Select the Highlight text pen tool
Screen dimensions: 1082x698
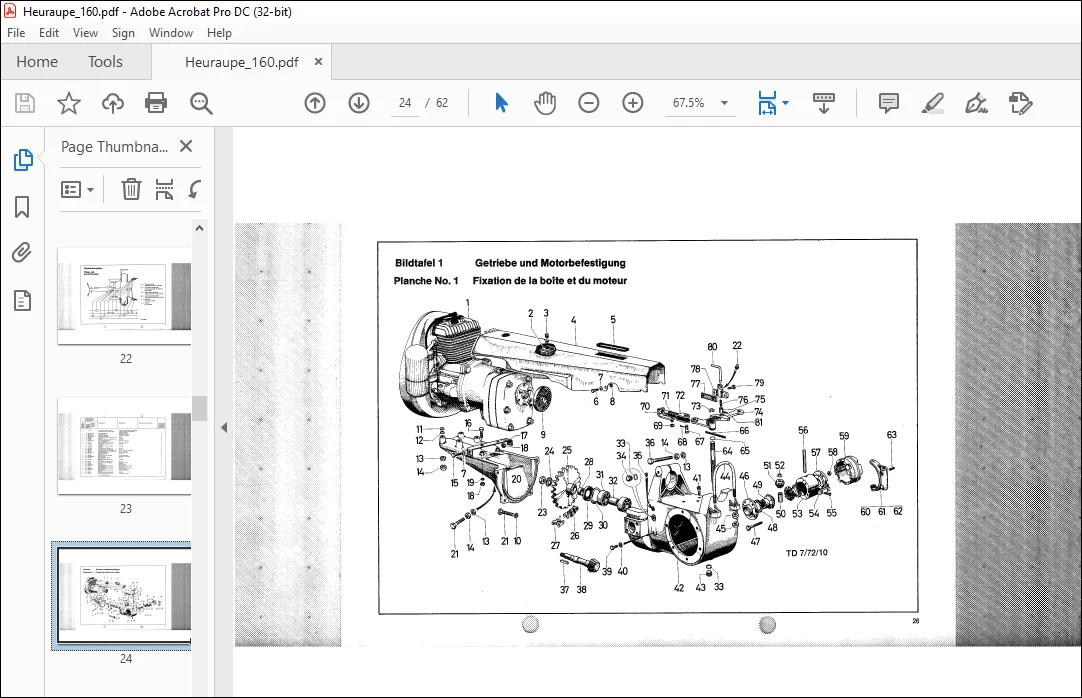[x=932, y=103]
